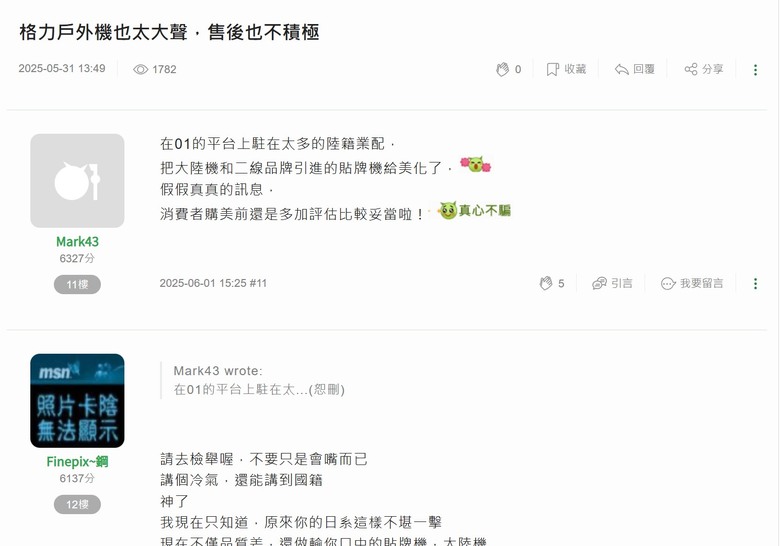Image resolution: width=780 pixels, height=546 pixels.
Task: Applaud Mark43's comment with clap icon
Action: [546, 283]
